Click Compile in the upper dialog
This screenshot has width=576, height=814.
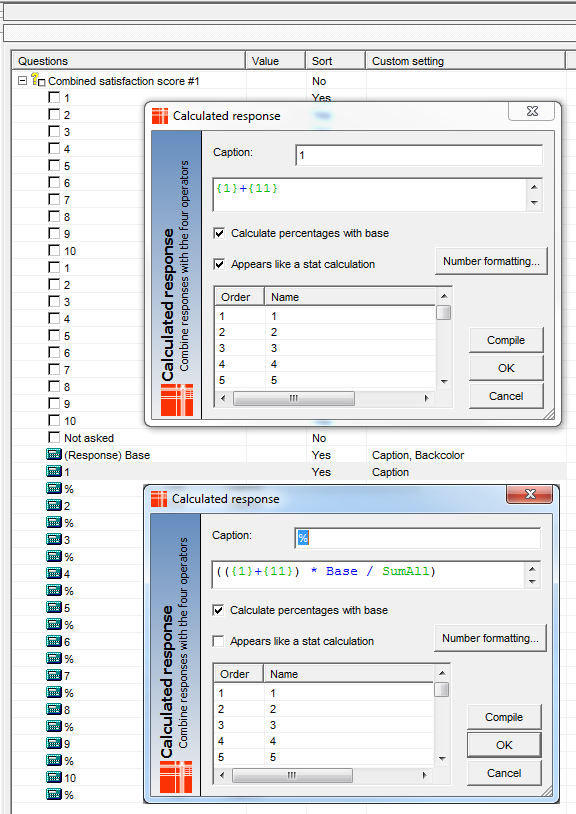(506, 340)
